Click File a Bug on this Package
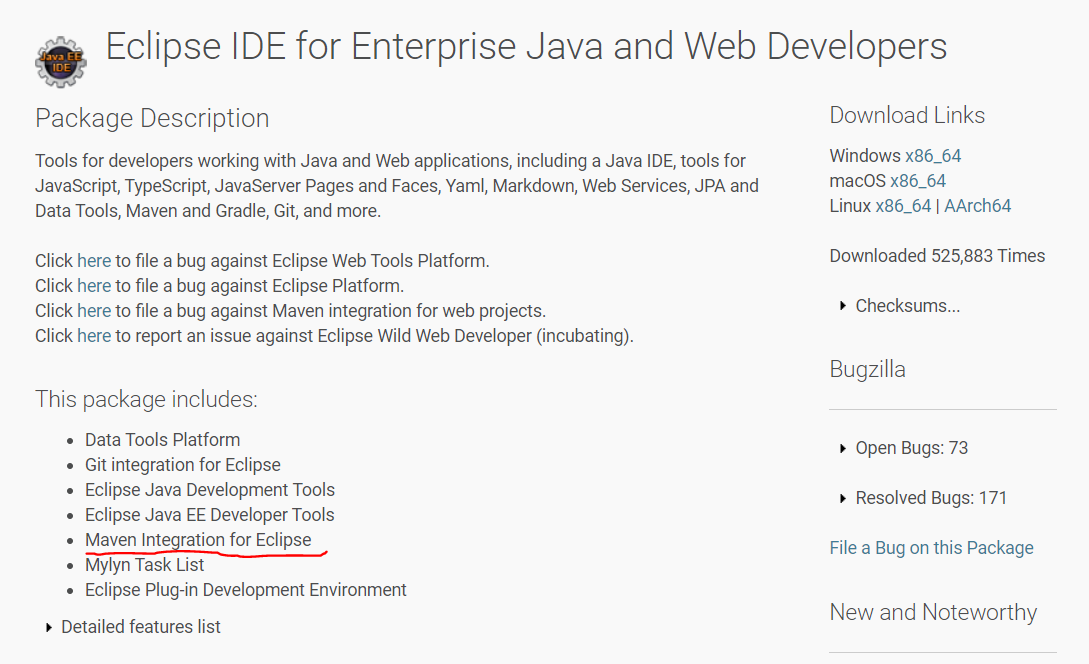This screenshot has width=1089, height=664. [x=931, y=548]
